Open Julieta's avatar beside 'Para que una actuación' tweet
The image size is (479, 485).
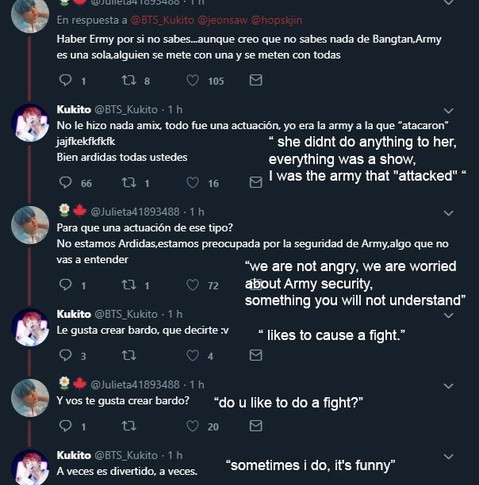pyautogui.click(x=30, y=225)
